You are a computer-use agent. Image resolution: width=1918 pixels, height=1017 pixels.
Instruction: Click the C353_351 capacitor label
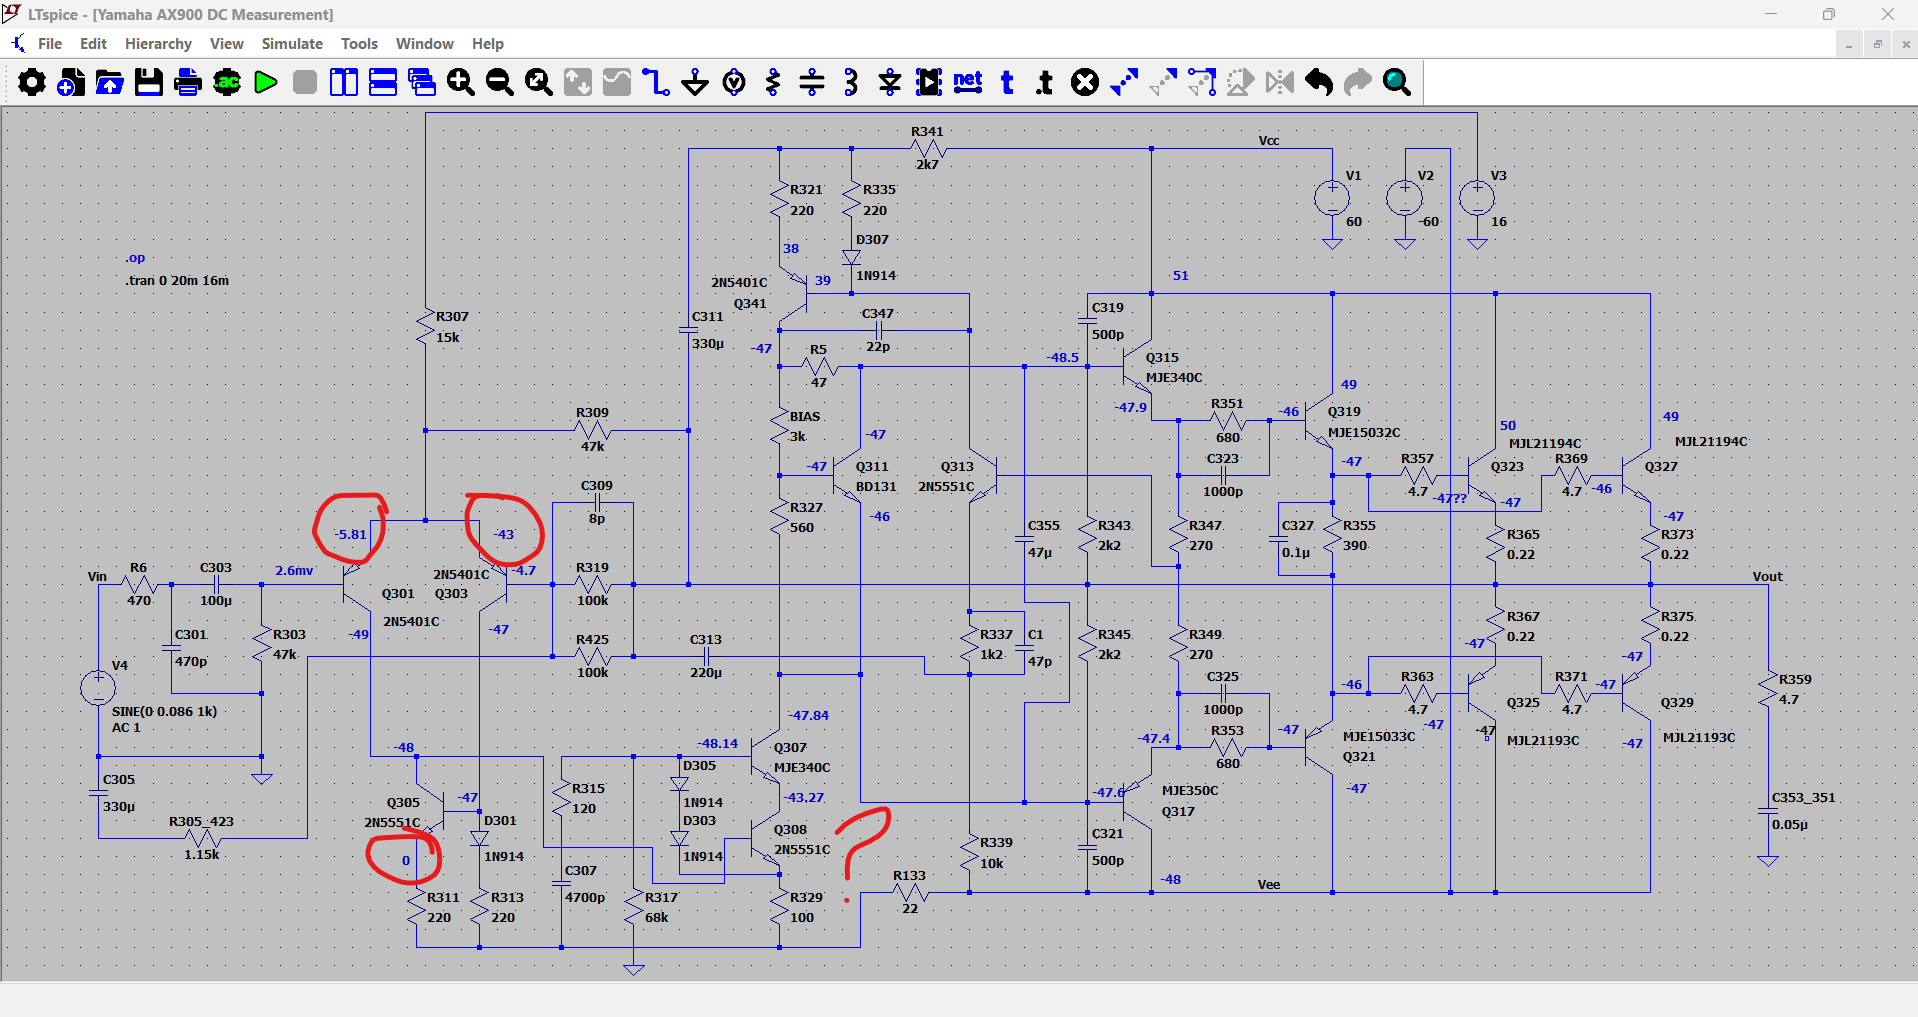1804,798
